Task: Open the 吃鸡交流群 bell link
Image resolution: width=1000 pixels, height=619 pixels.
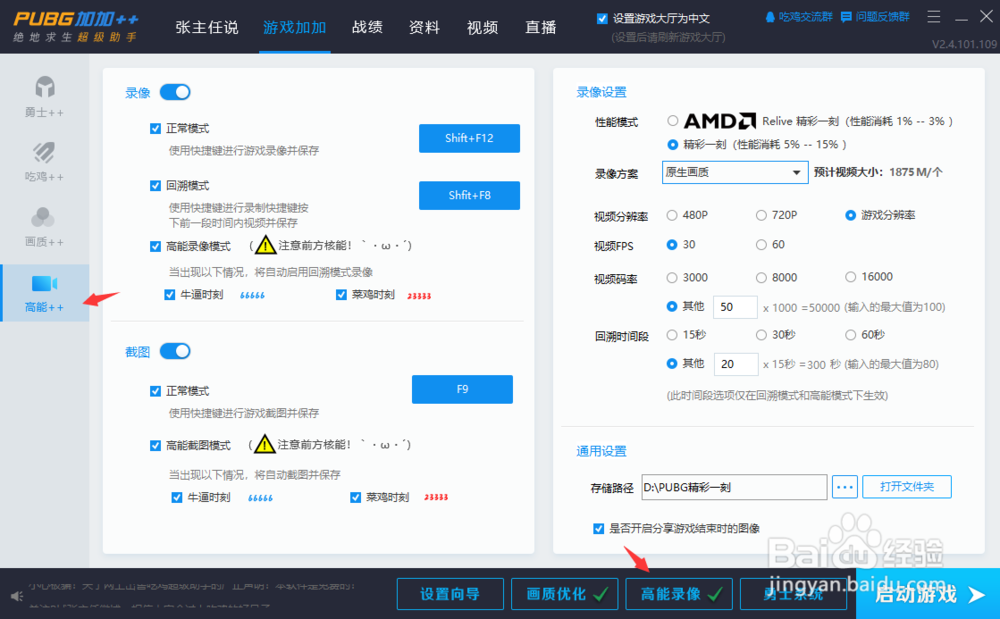Action: coord(798,17)
